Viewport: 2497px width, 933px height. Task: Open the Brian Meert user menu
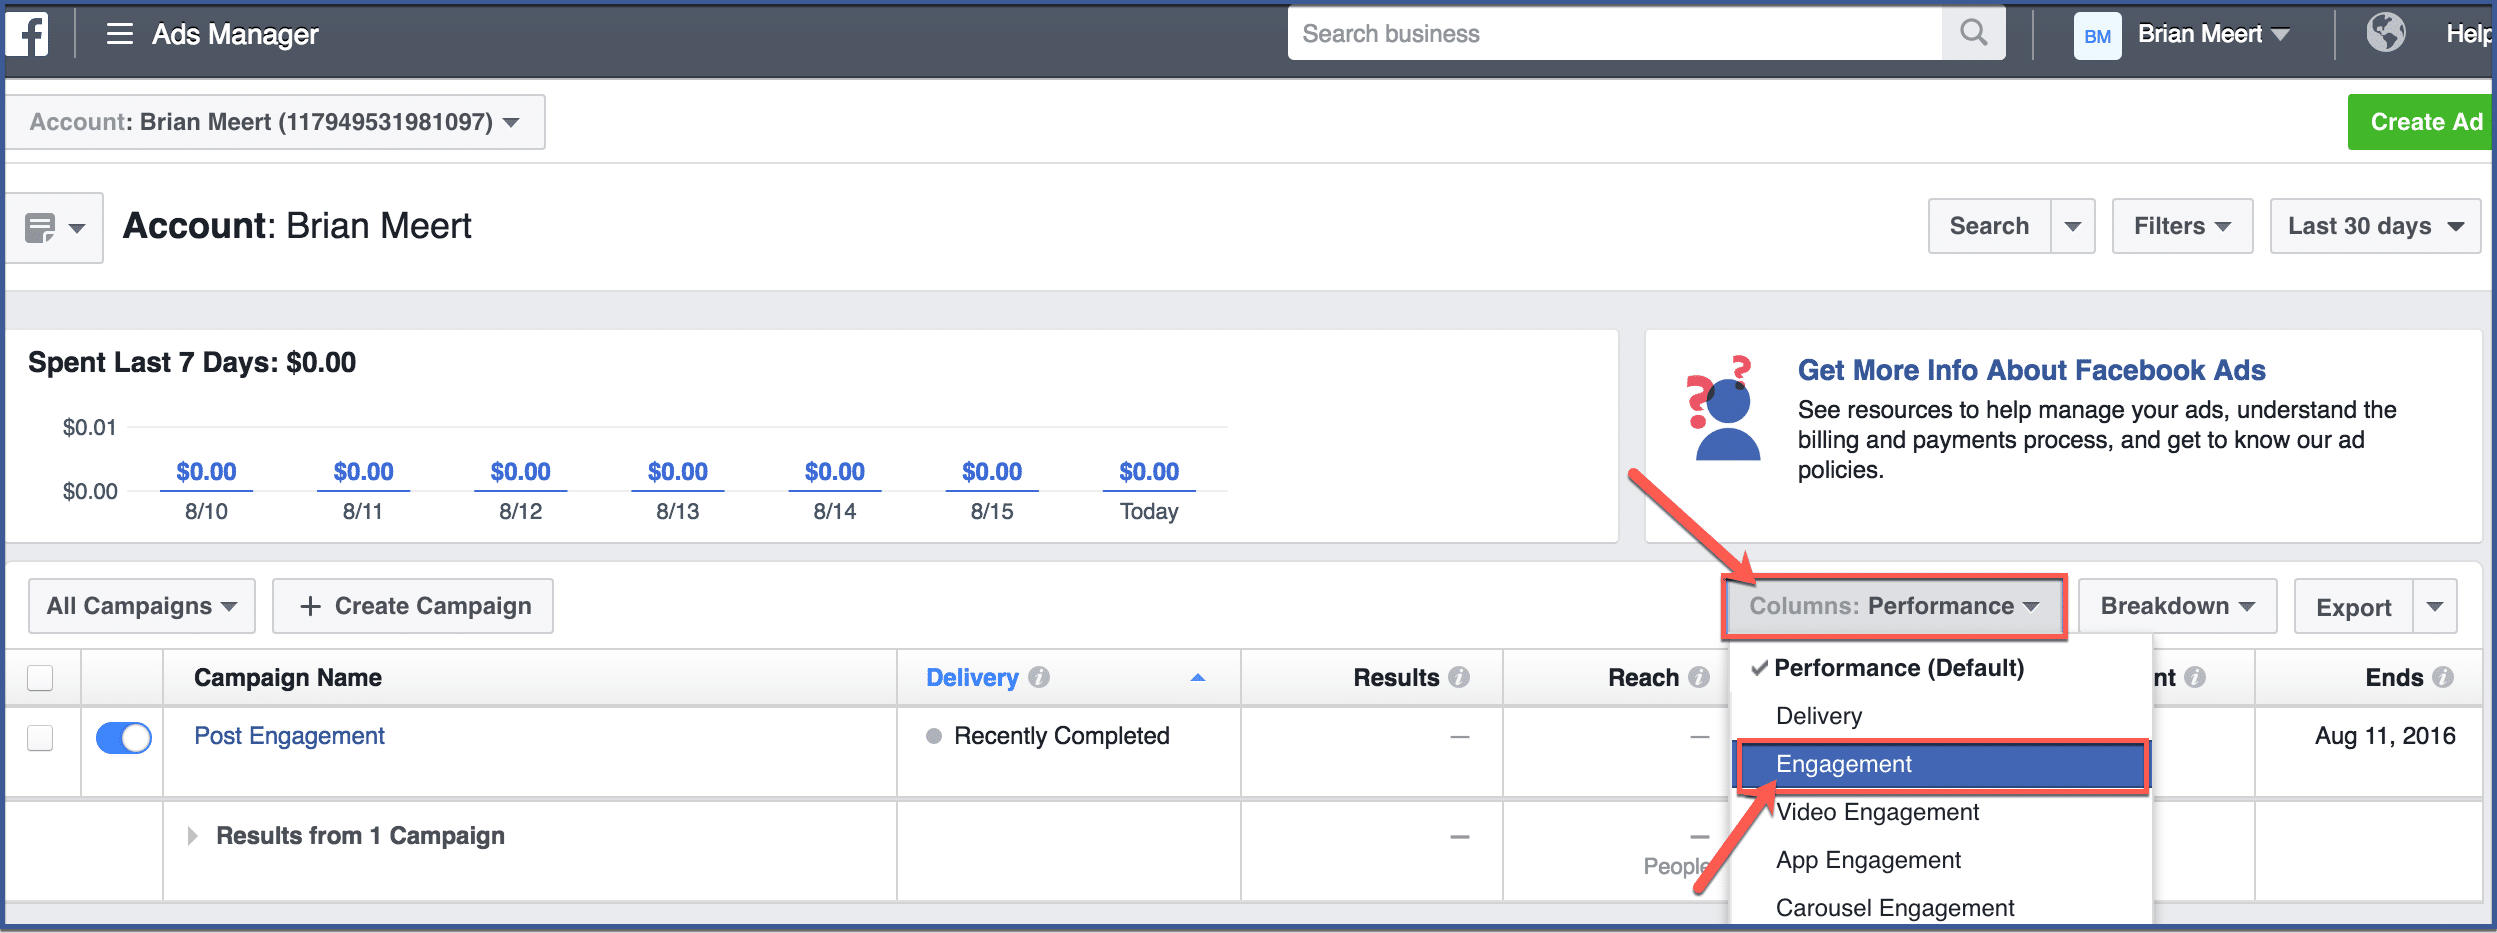pyautogui.click(x=2213, y=34)
